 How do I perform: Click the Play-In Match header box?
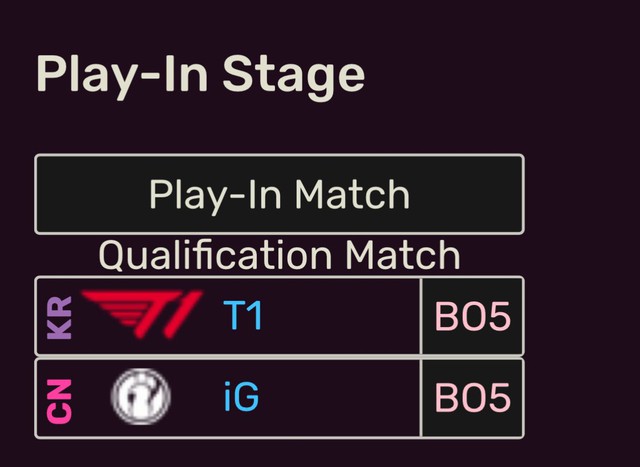[279, 194]
